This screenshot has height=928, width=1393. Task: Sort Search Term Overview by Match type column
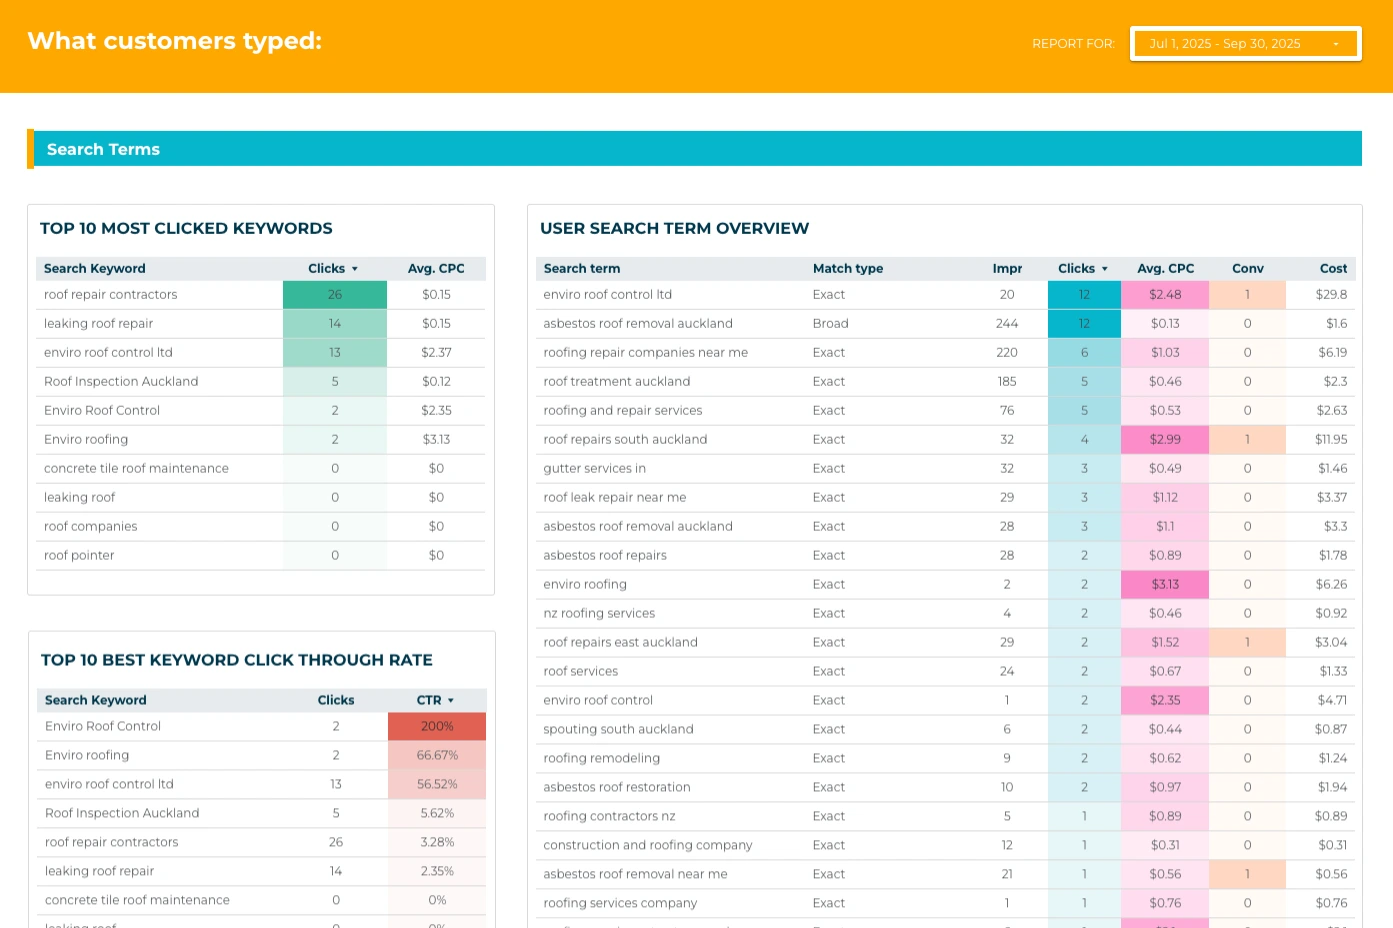(x=847, y=269)
